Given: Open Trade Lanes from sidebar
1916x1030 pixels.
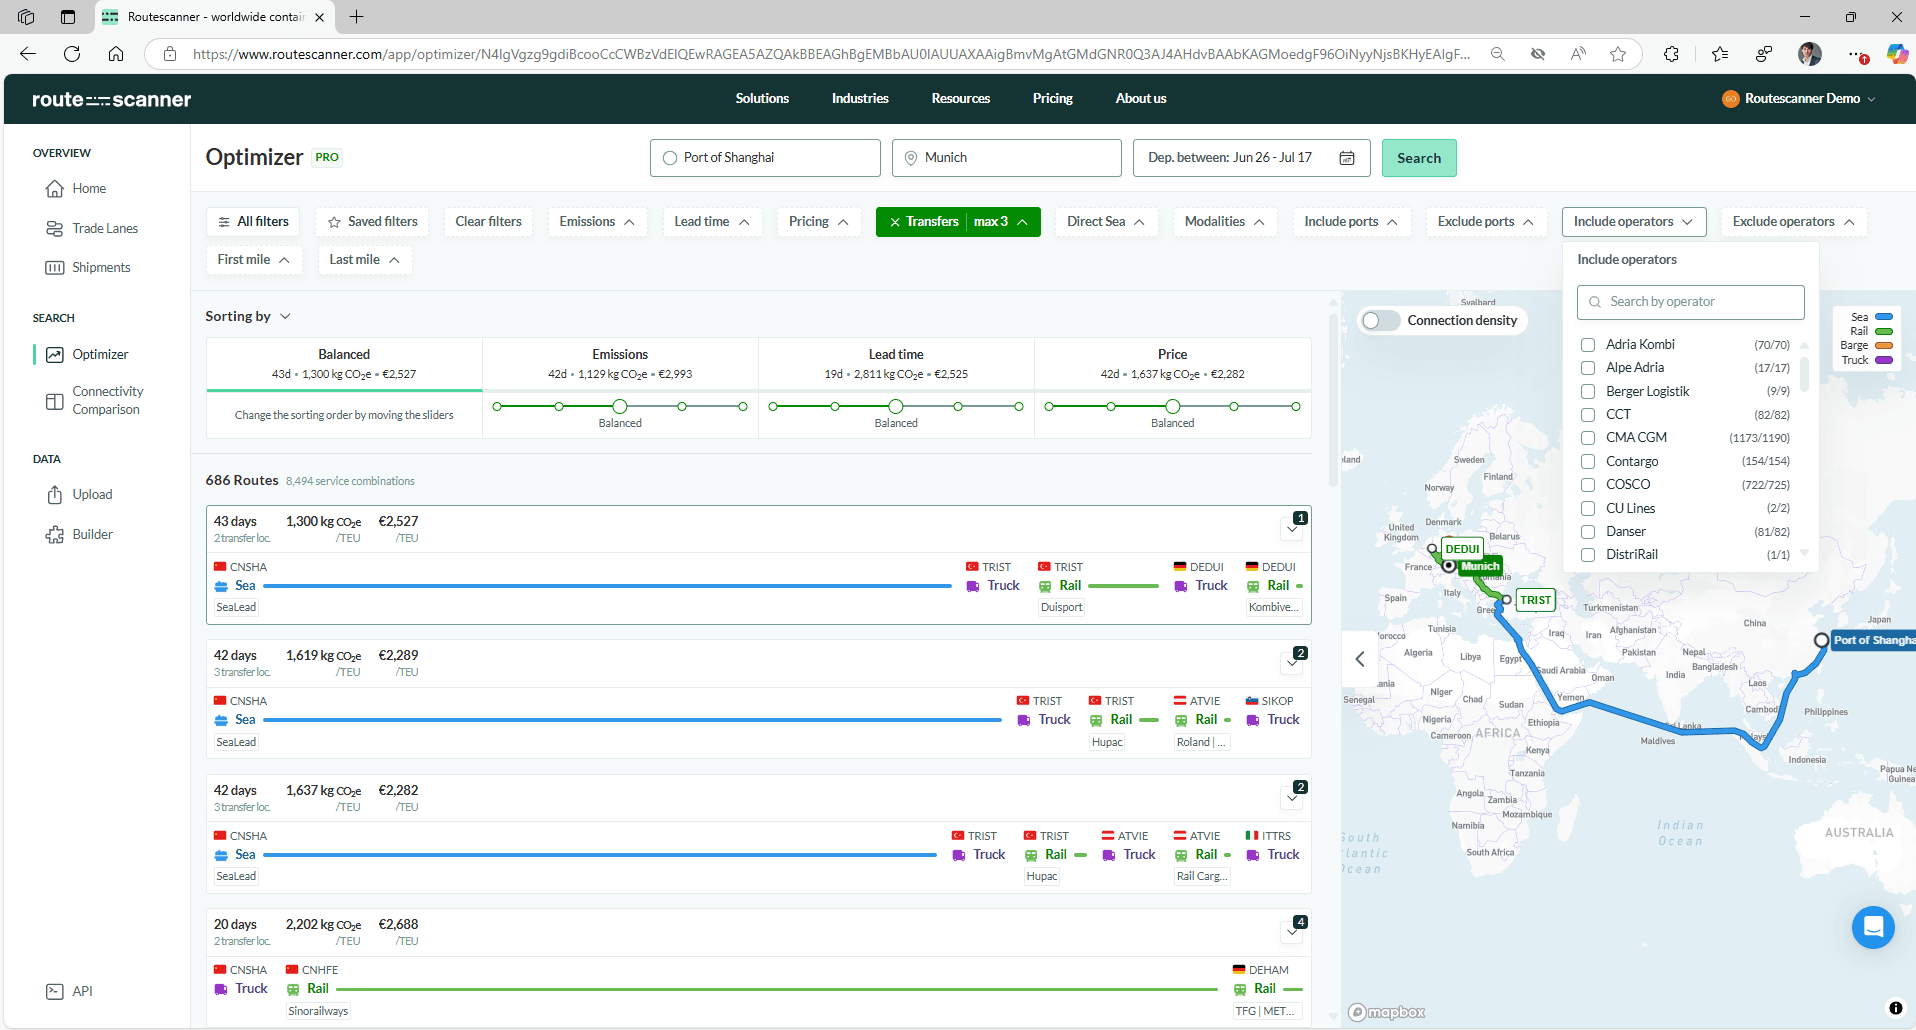Looking at the screenshot, I should click(55, 229).
